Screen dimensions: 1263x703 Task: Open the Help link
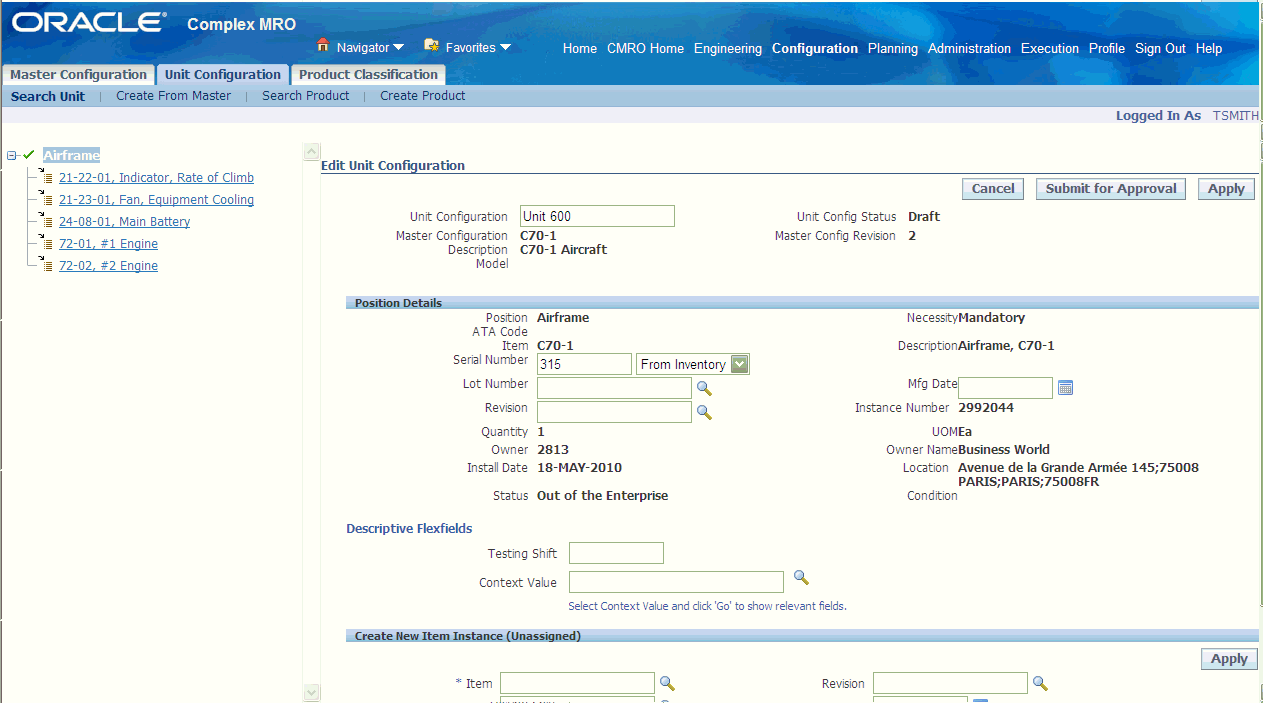pos(1209,48)
